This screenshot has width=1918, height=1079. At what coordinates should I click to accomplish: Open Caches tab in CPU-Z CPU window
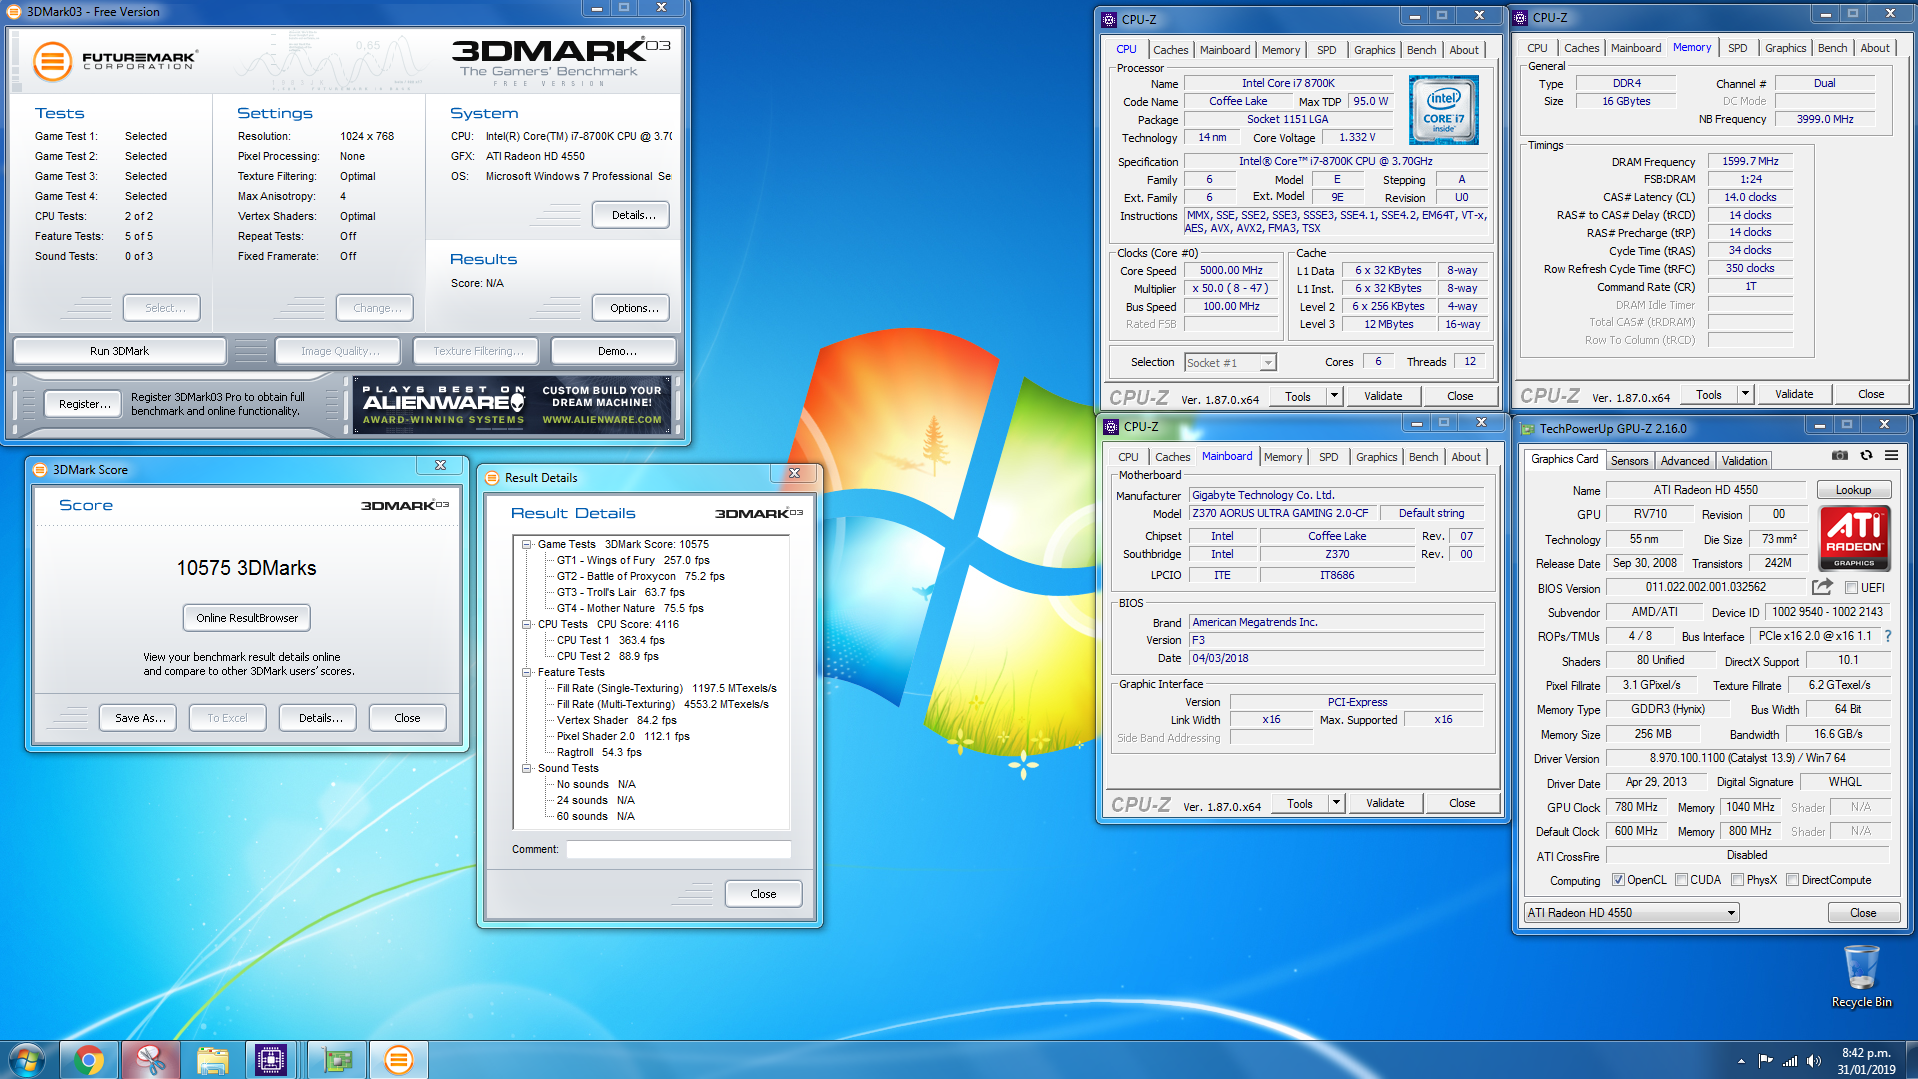click(1171, 50)
